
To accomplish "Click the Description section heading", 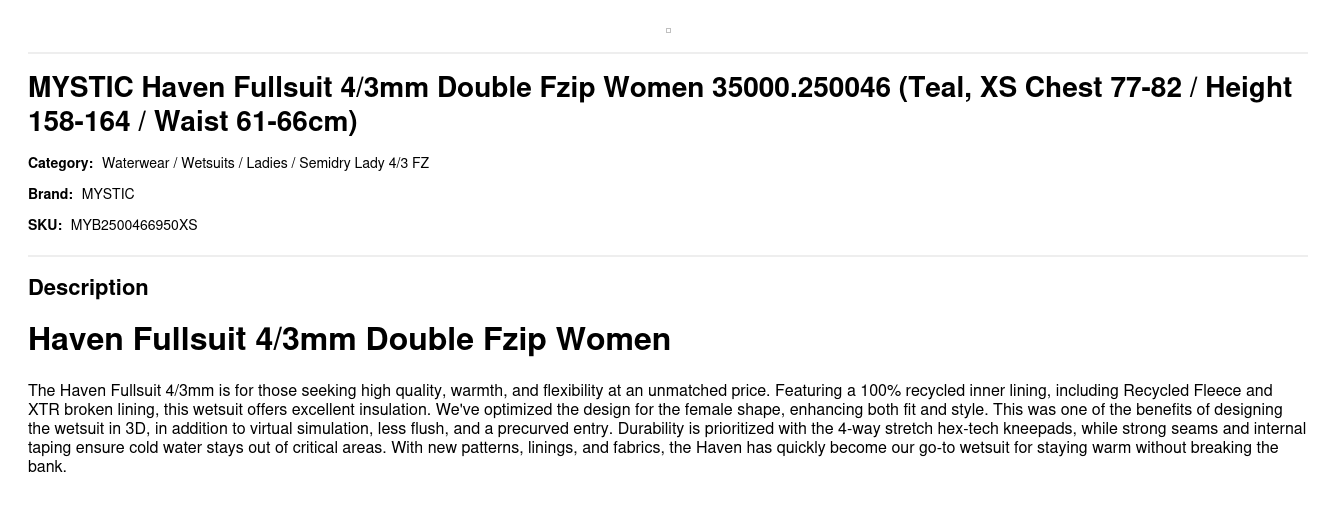I will click(88, 287).
